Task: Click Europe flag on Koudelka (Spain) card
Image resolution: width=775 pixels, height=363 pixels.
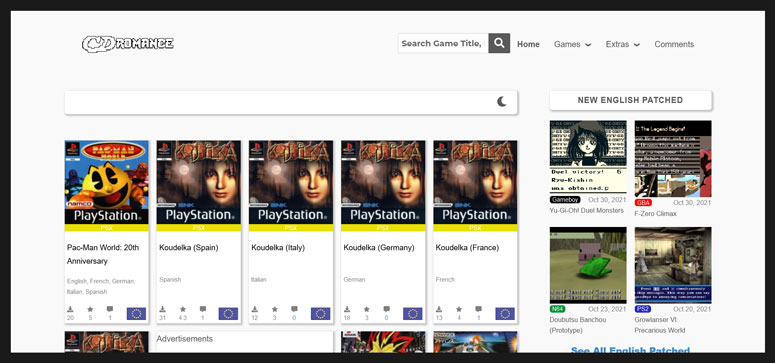Action: click(x=228, y=314)
